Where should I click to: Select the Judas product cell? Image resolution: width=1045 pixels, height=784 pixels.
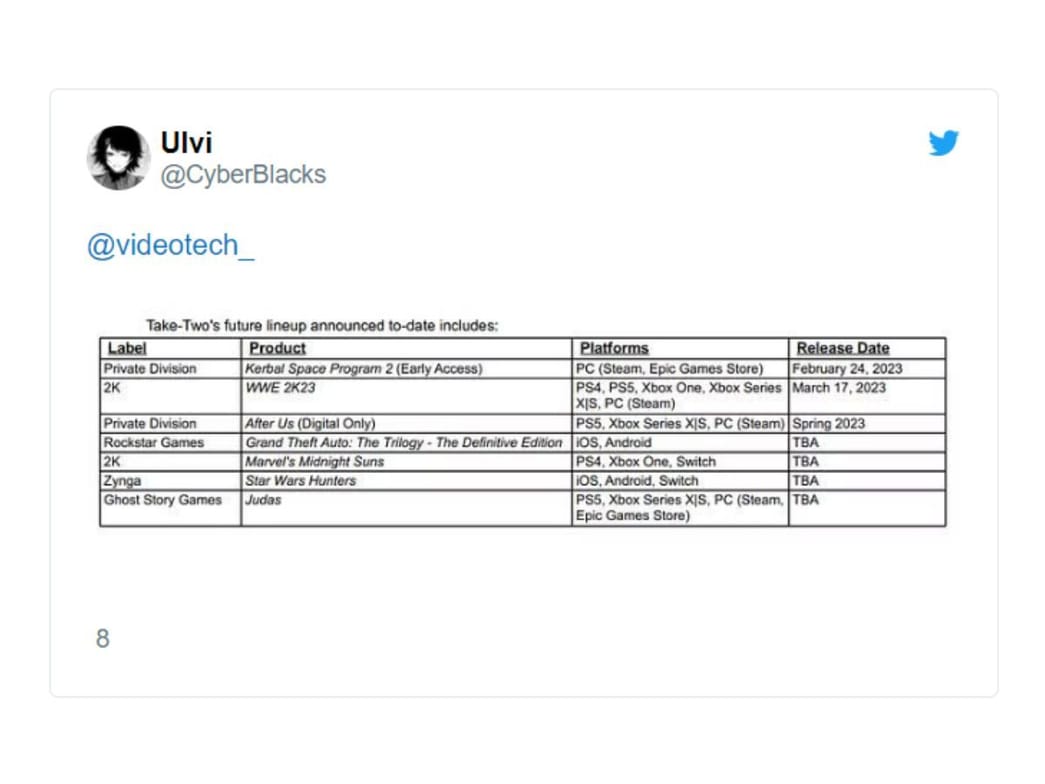pyautogui.click(x=263, y=500)
